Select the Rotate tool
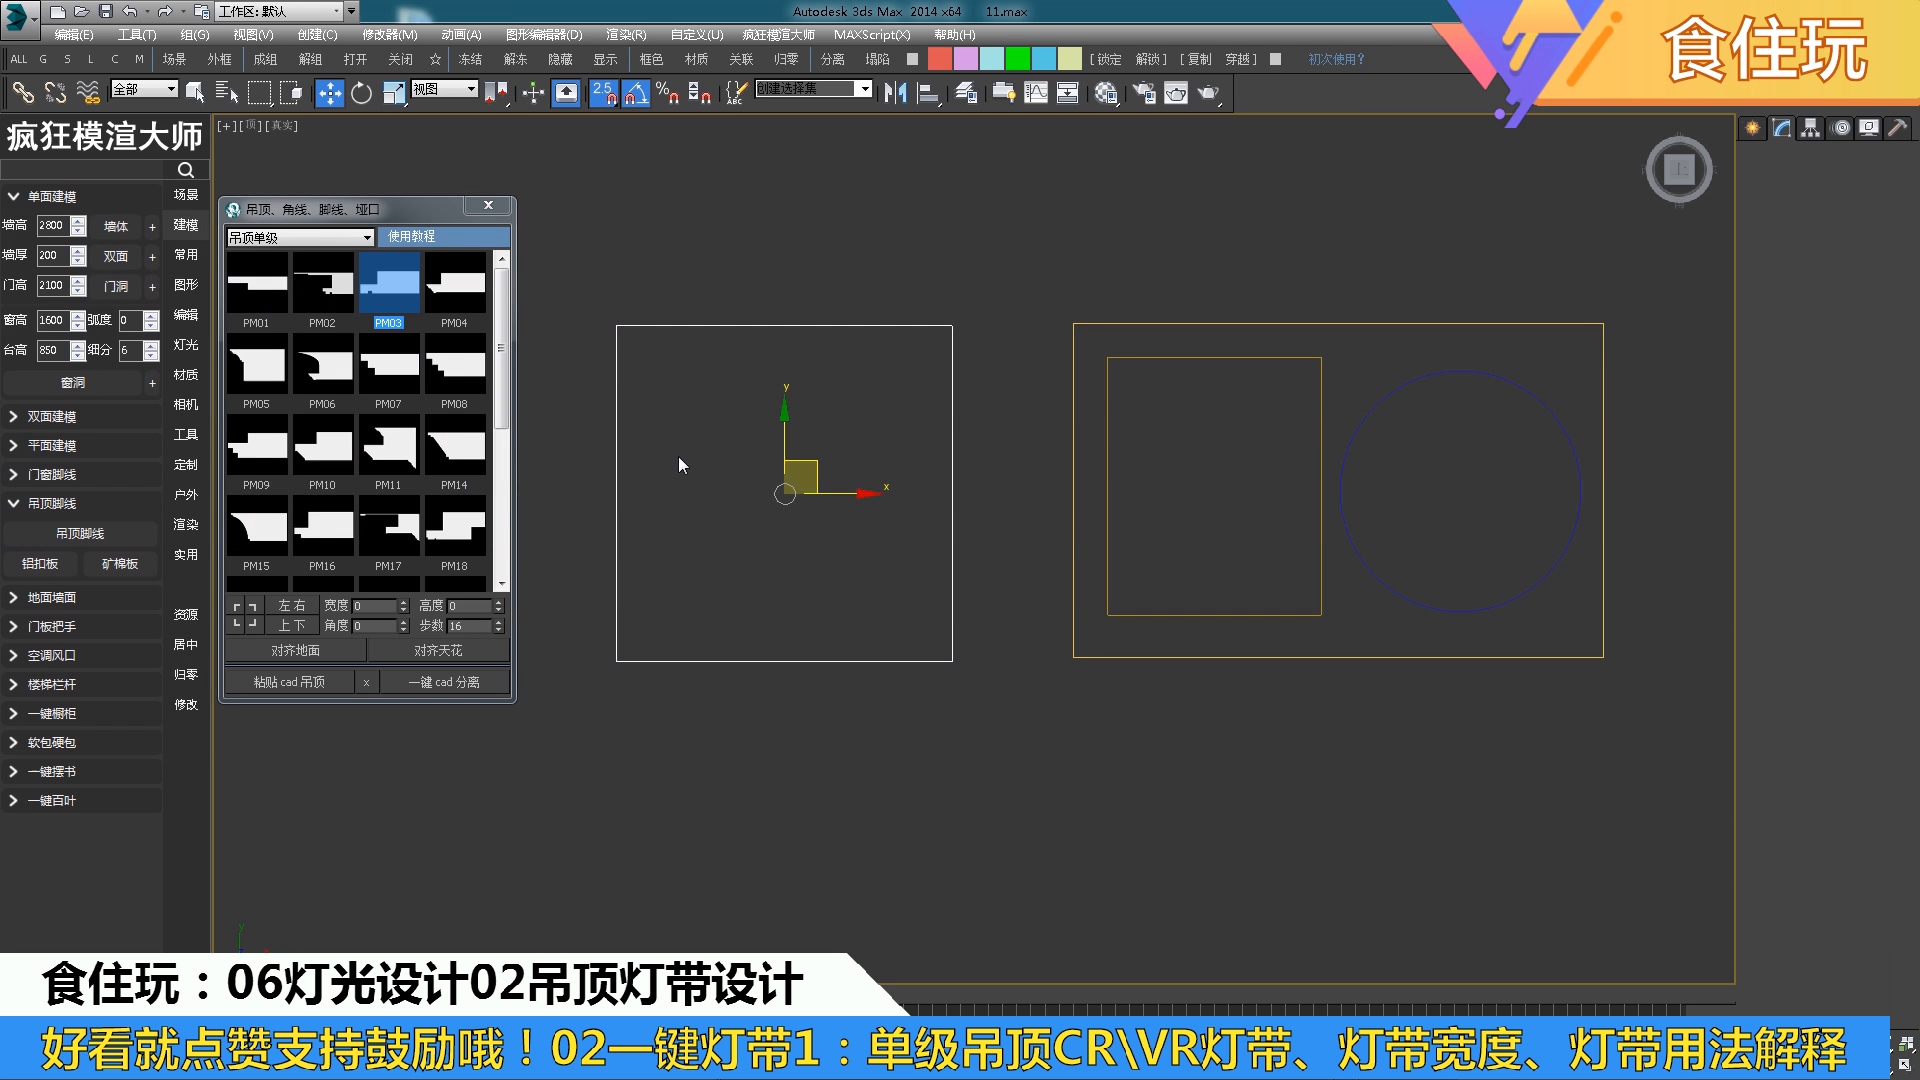Viewport: 1920px width, 1080px height. (361, 93)
